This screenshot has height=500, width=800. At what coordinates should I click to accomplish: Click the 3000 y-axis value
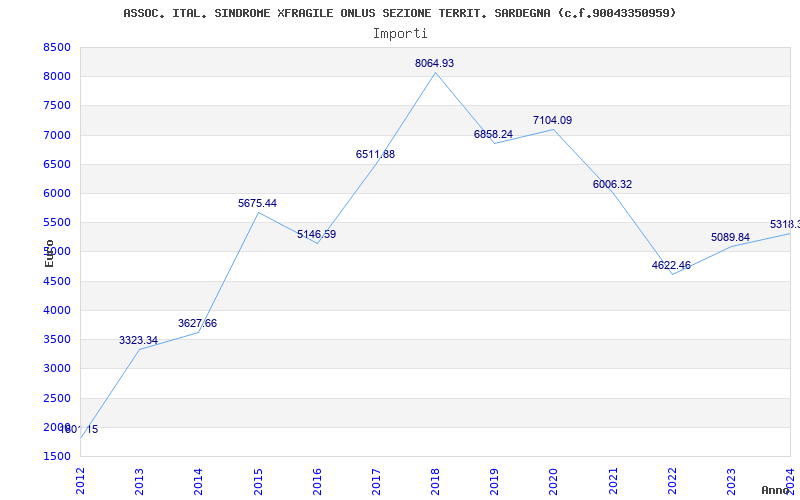57,368
